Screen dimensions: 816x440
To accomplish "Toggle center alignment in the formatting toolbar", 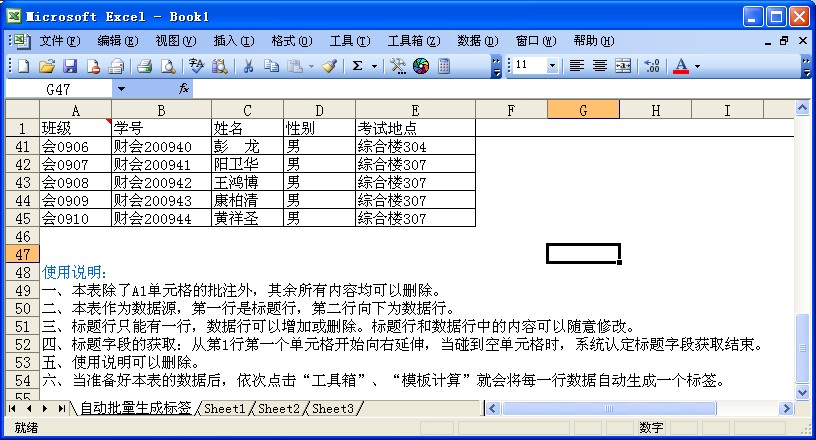I will tap(600, 66).
